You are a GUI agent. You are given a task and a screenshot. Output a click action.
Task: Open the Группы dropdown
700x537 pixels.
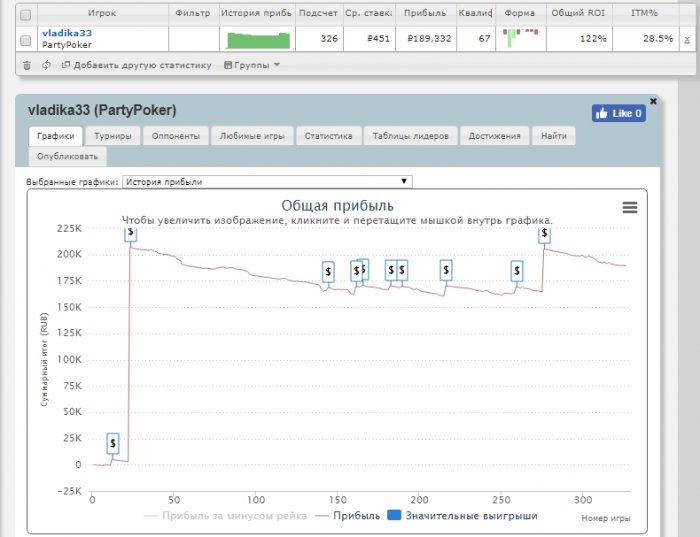tap(252, 65)
